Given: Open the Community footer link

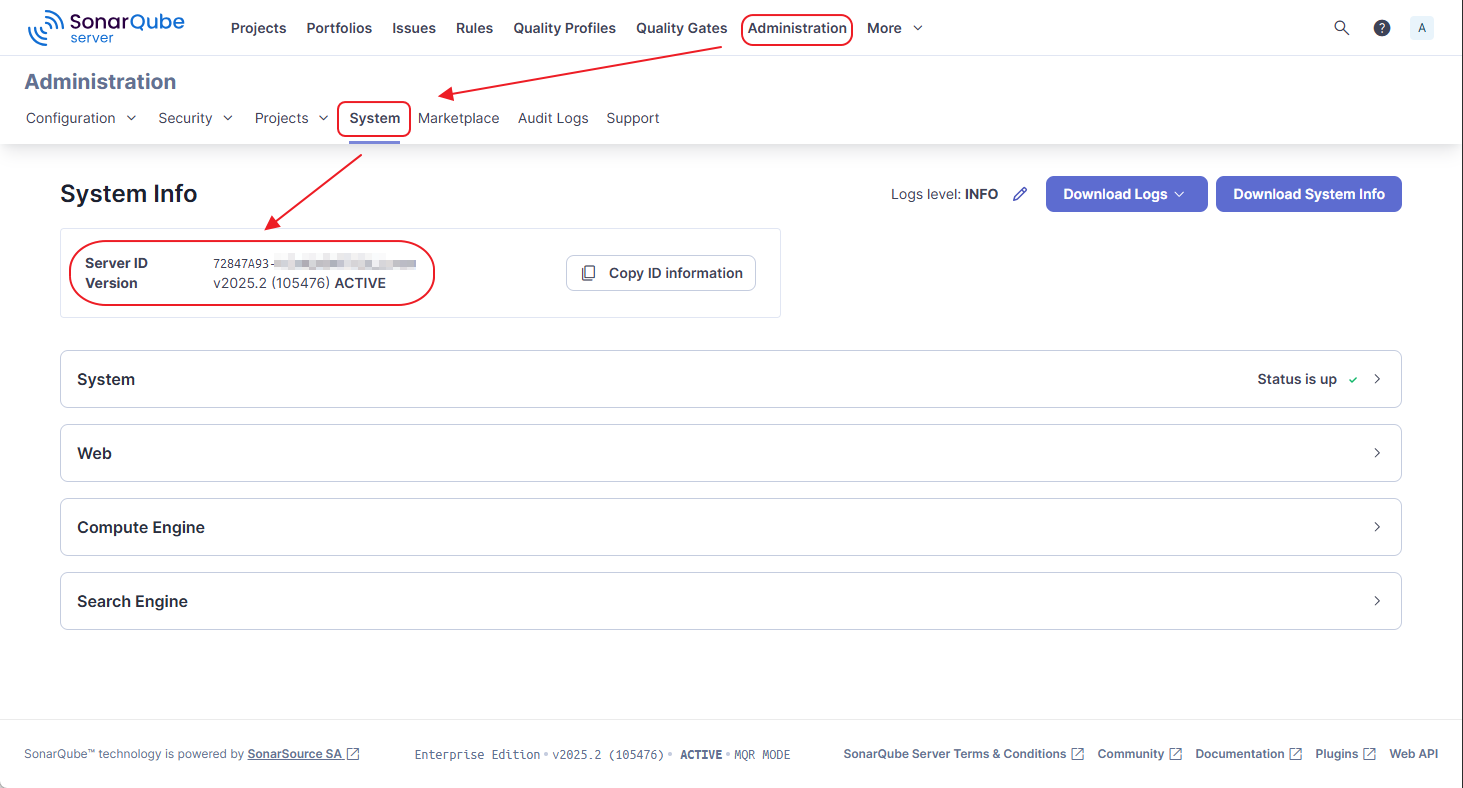Looking at the screenshot, I should click(x=1140, y=754).
